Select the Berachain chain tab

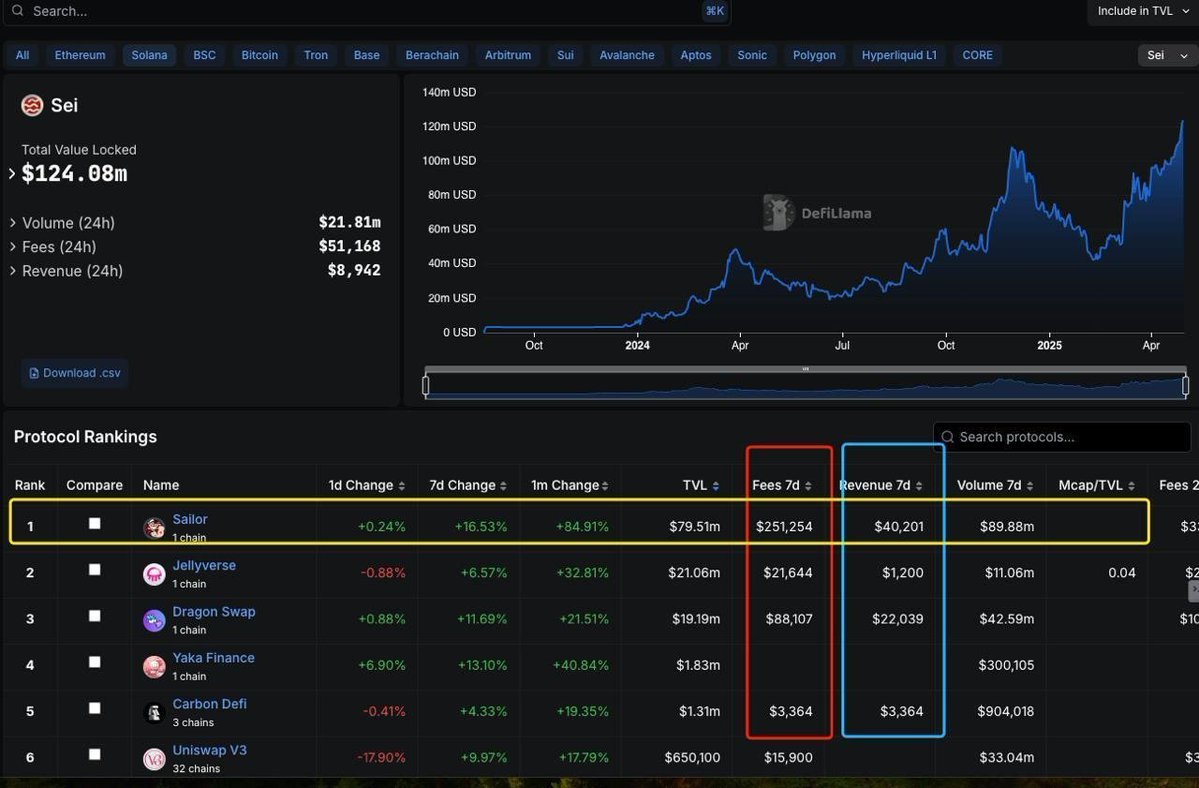click(432, 55)
